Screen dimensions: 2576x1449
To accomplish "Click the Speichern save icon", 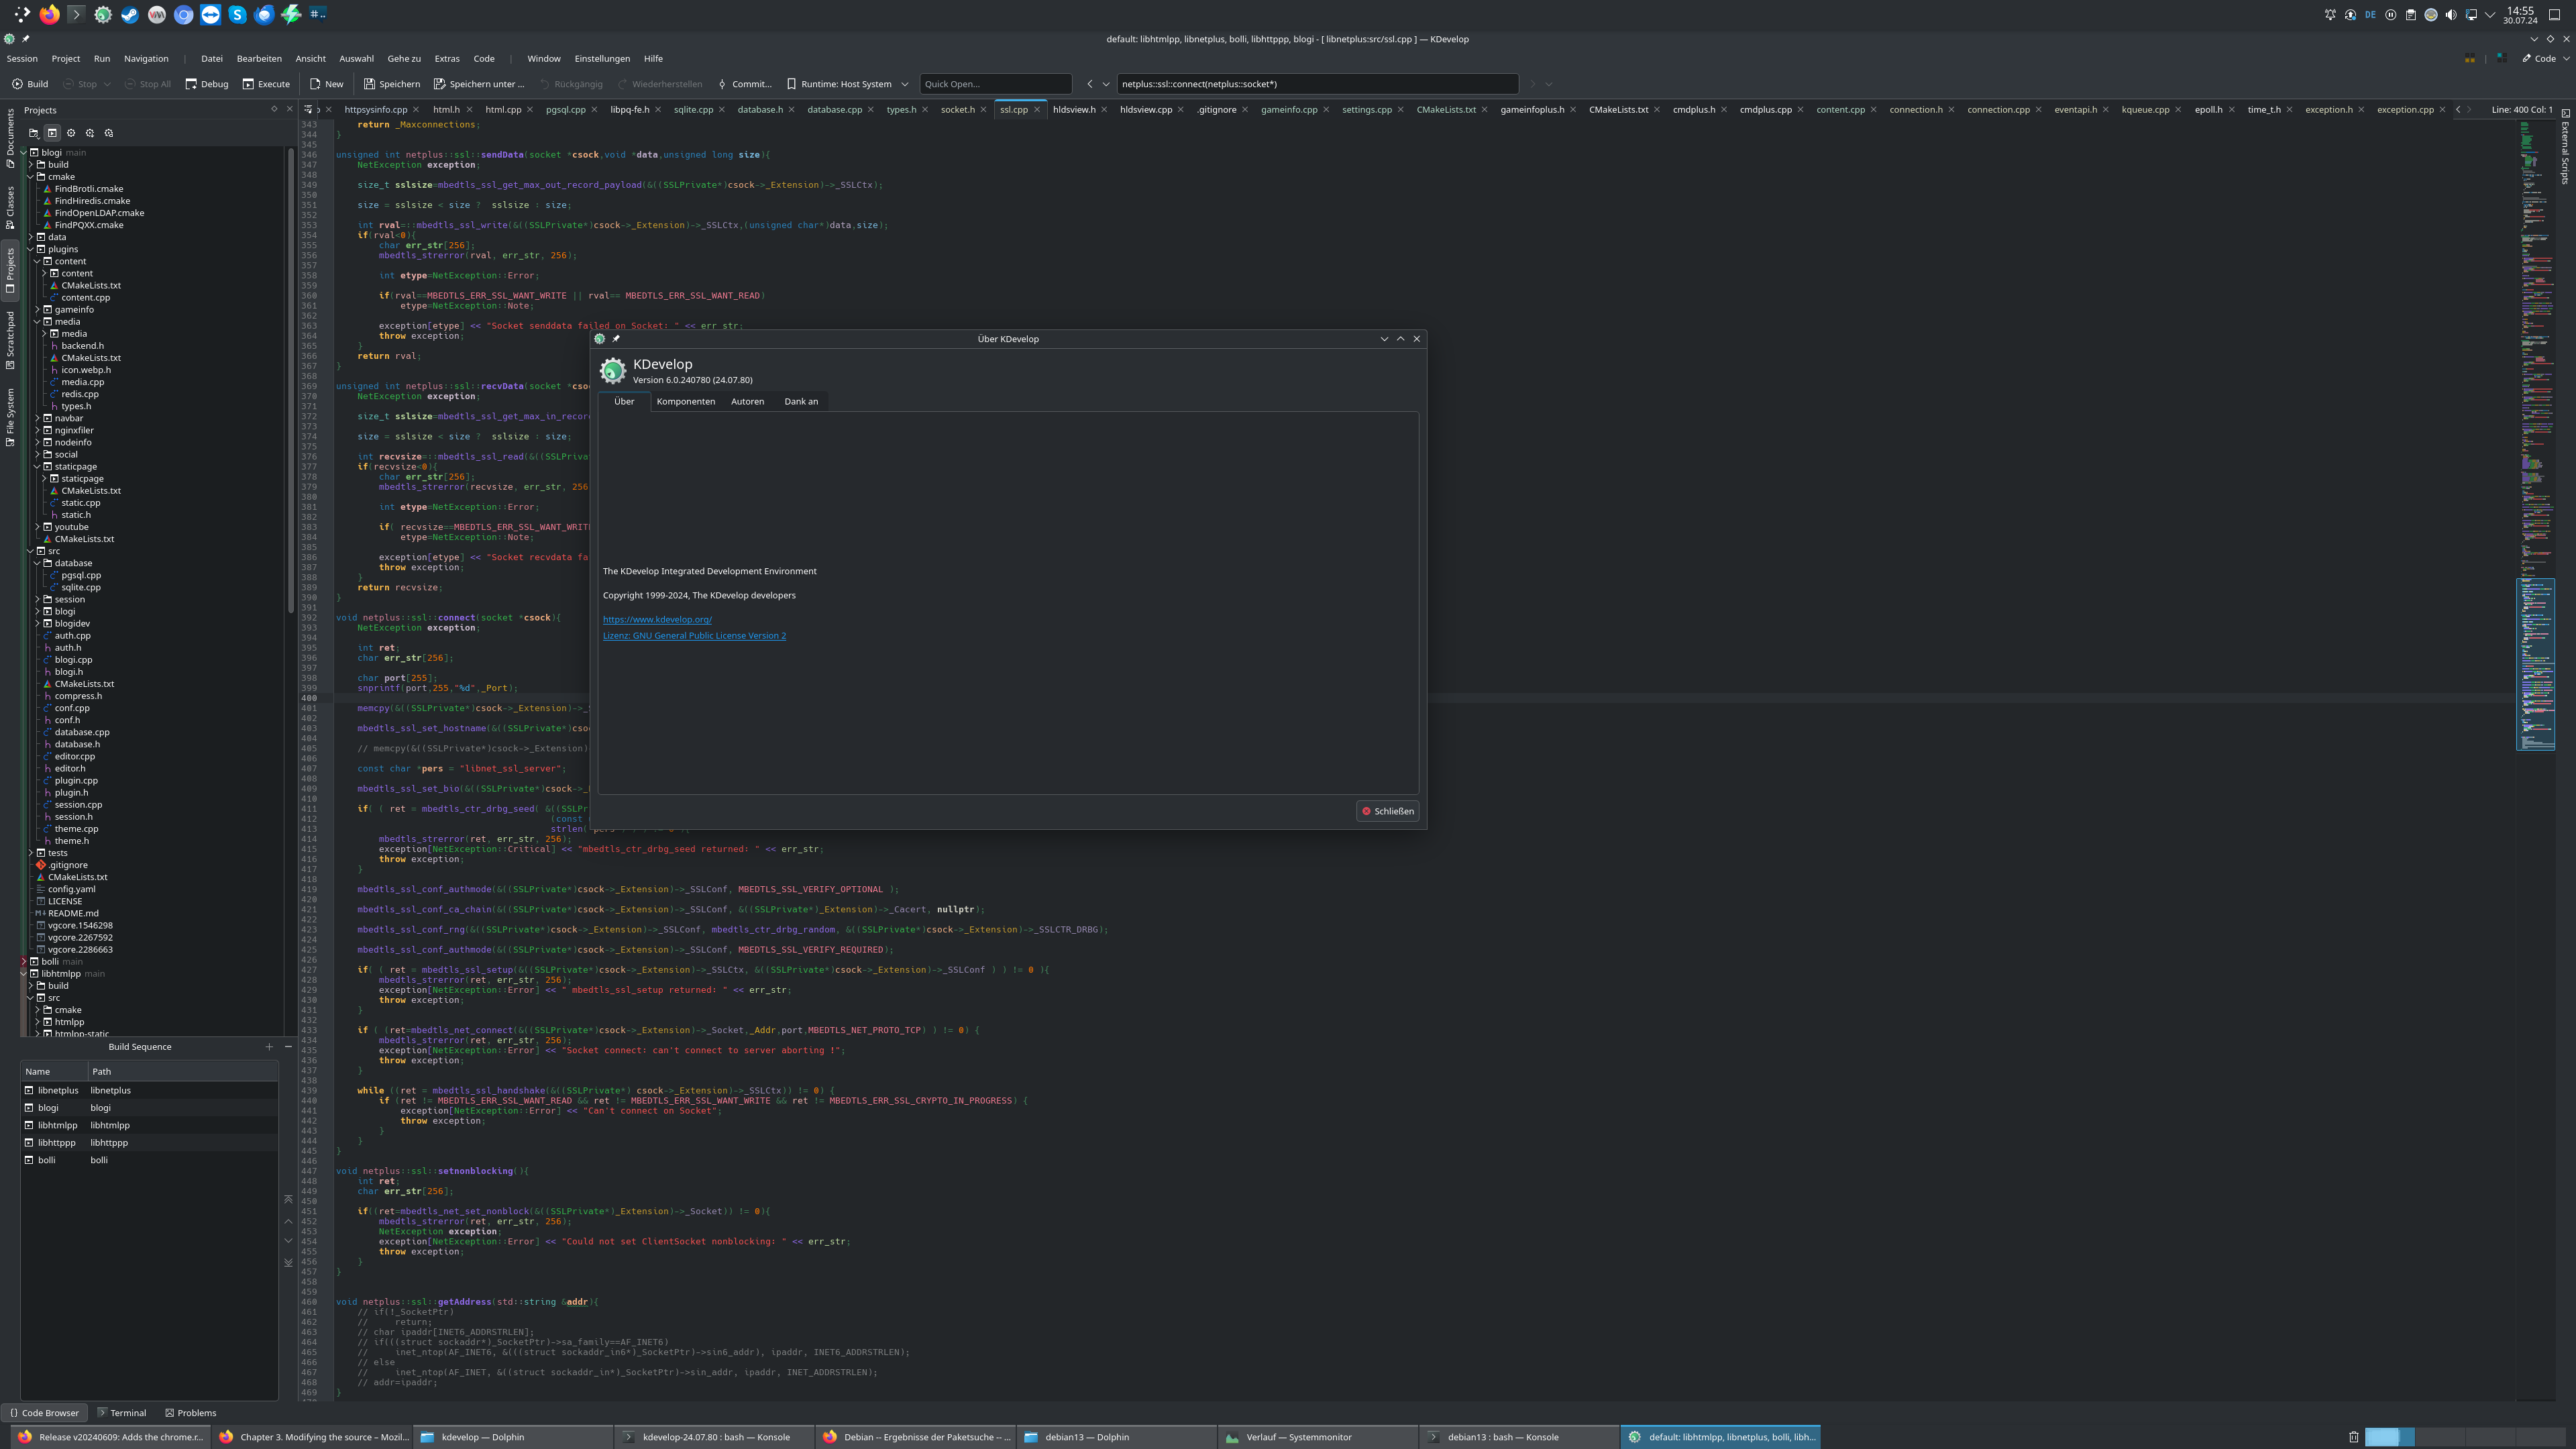I will tap(369, 84).
